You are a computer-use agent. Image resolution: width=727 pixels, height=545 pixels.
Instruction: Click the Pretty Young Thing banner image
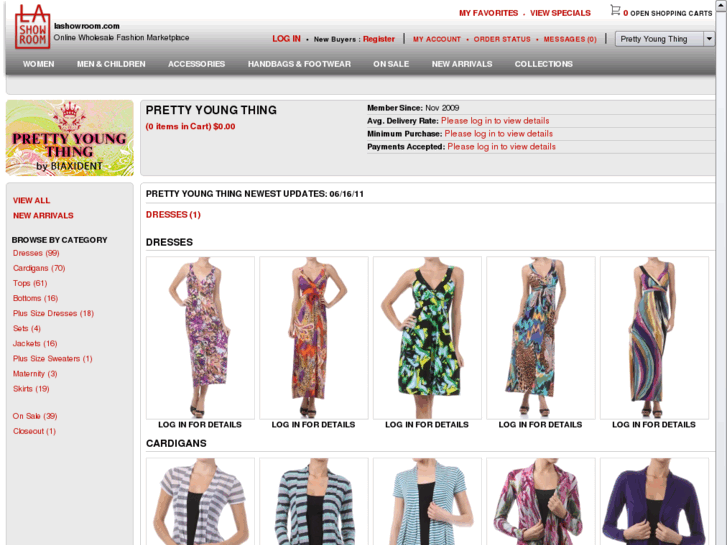click(x=70, y=138)
